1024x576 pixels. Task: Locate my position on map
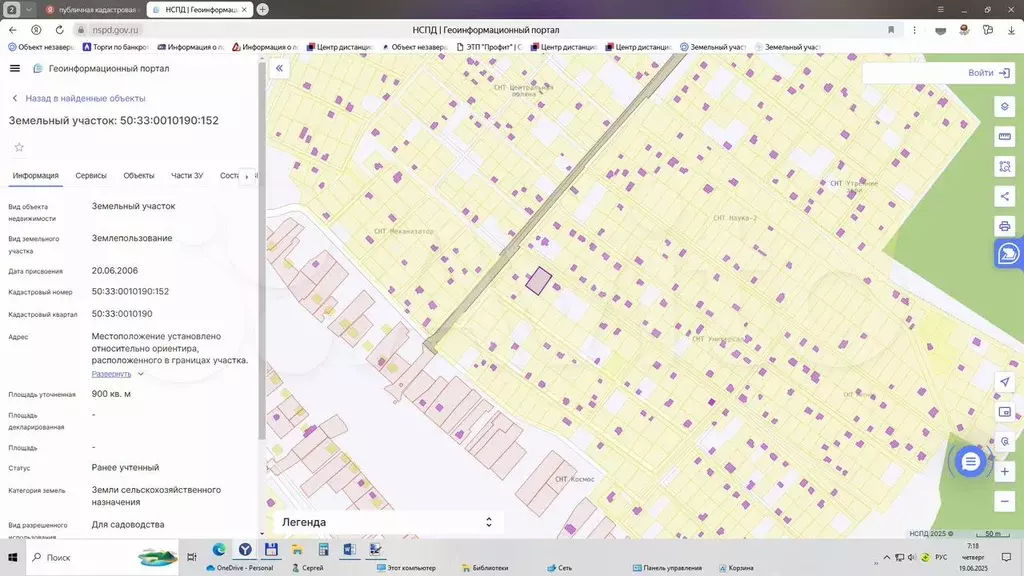pos(1004,382)
